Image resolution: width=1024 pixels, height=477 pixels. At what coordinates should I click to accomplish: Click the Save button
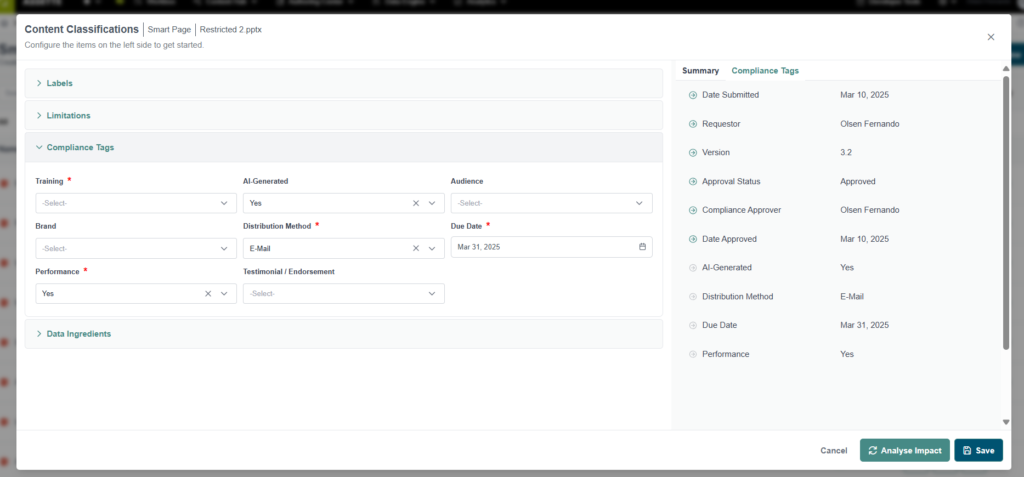click(x=978, y=450)
